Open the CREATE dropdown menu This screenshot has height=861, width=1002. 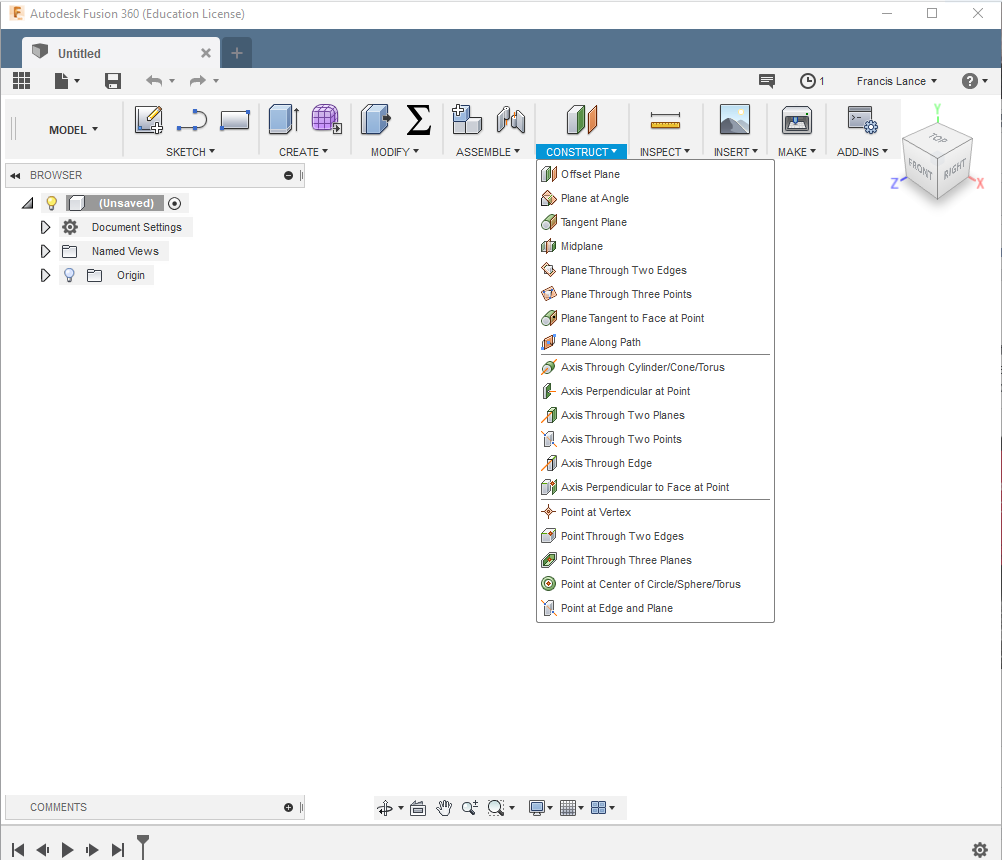(x=304, y=152)
